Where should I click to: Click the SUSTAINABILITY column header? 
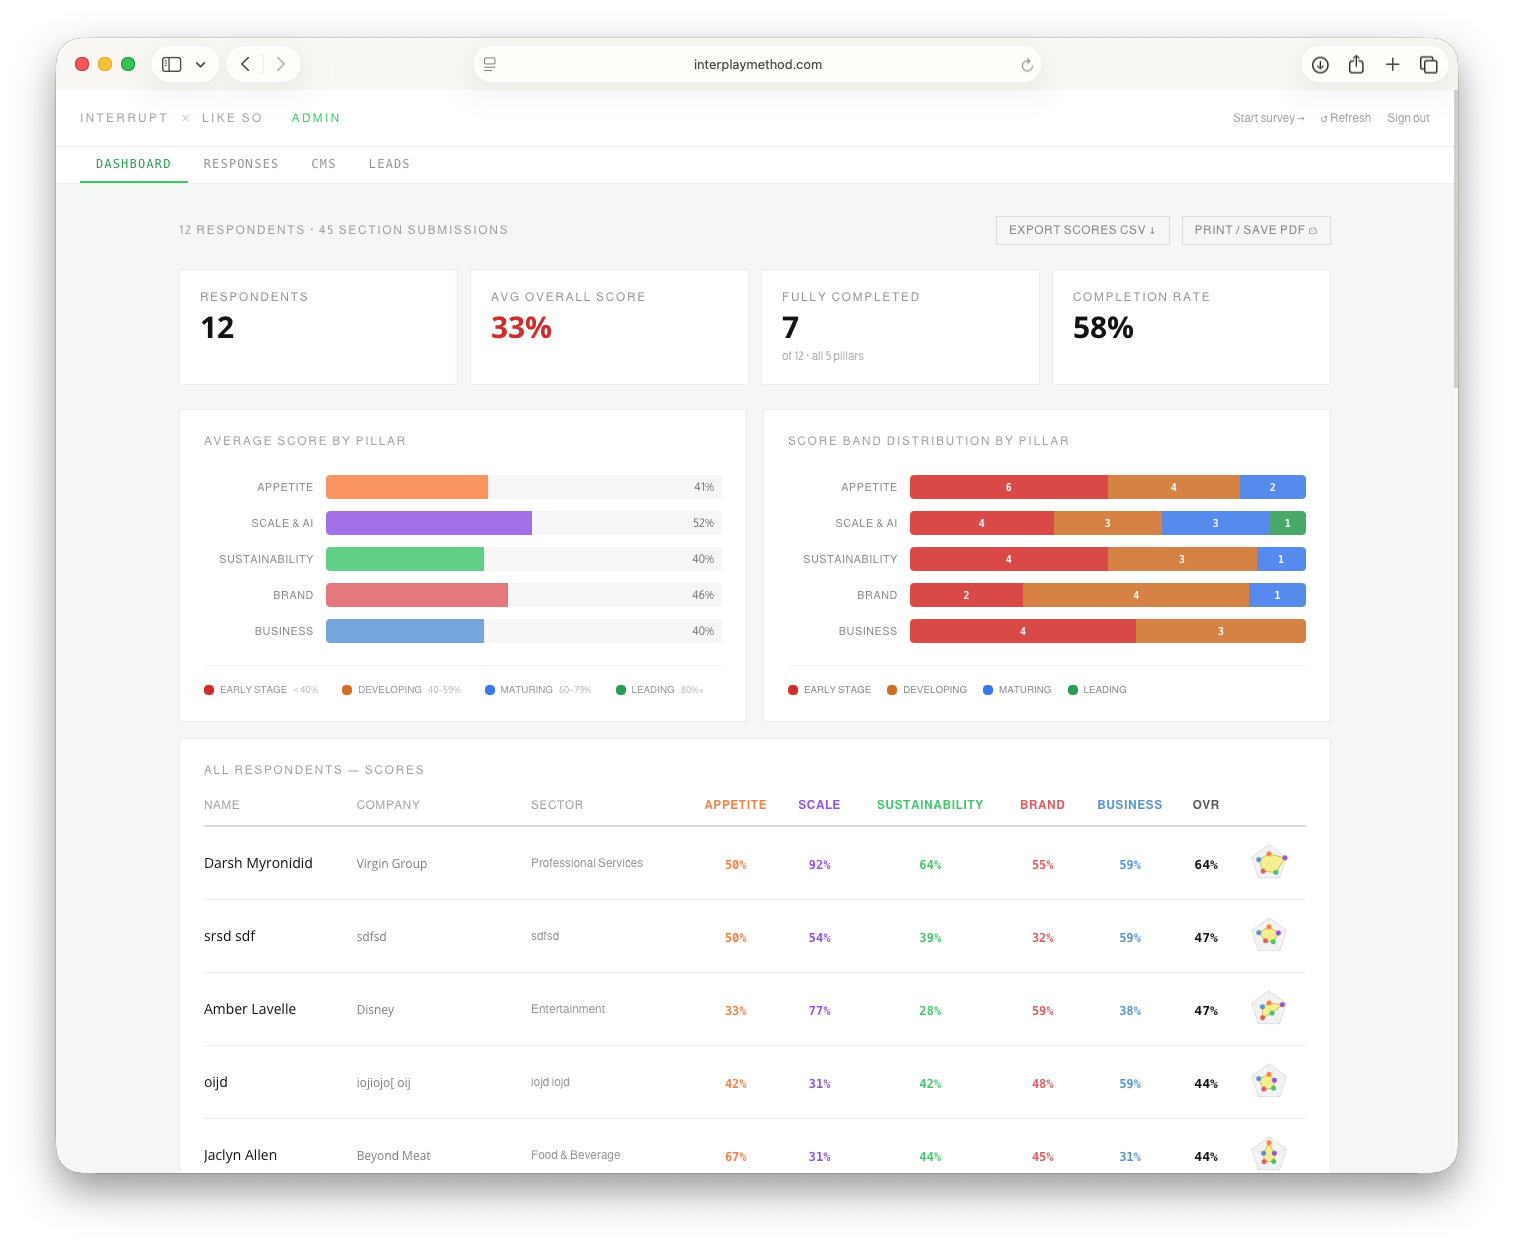(930, 805)
